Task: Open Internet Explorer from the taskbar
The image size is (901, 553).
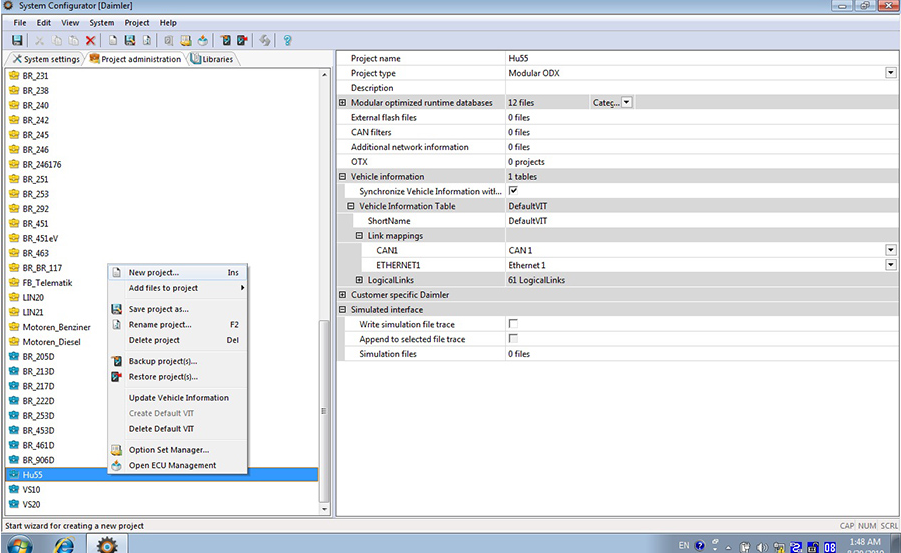Action: [x=64, y=544]
